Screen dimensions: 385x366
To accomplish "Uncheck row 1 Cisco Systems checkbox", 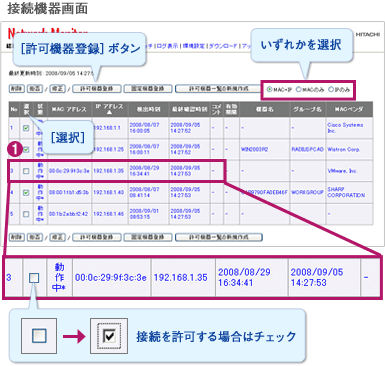I will click(x=26, y=128).
